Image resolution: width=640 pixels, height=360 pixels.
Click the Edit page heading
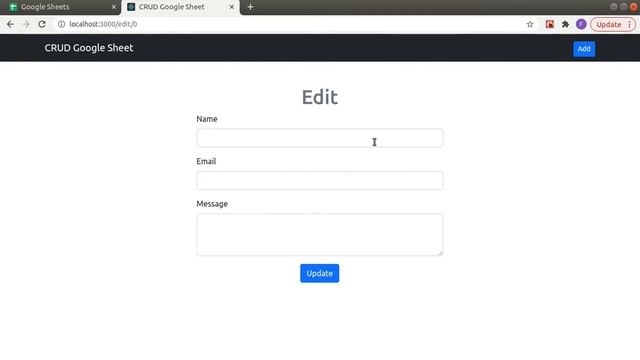320,97
